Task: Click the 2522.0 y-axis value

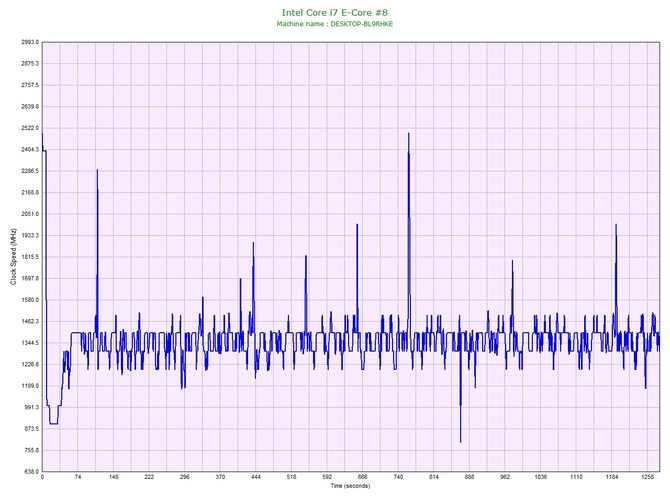Action: click(x=30, y=128)
